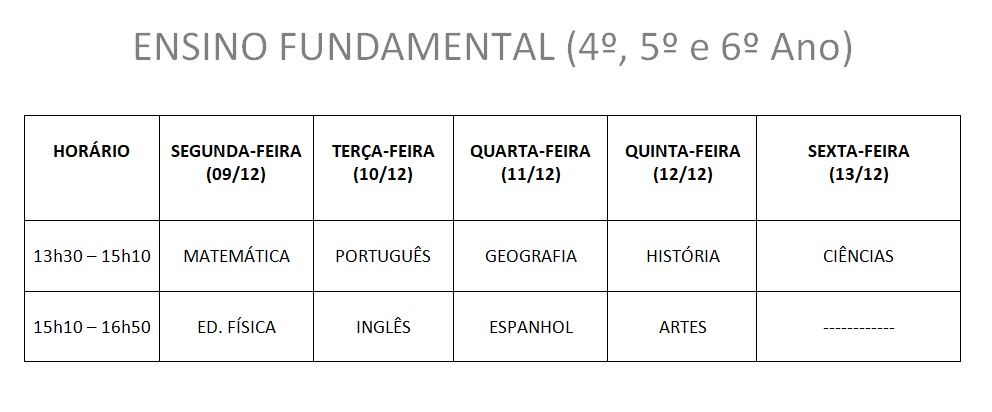This screenshot has height=412, width=992.
Task: Click the SEGUNDA-FEIRA (09/12) header
Action: (x=236, y=168)
